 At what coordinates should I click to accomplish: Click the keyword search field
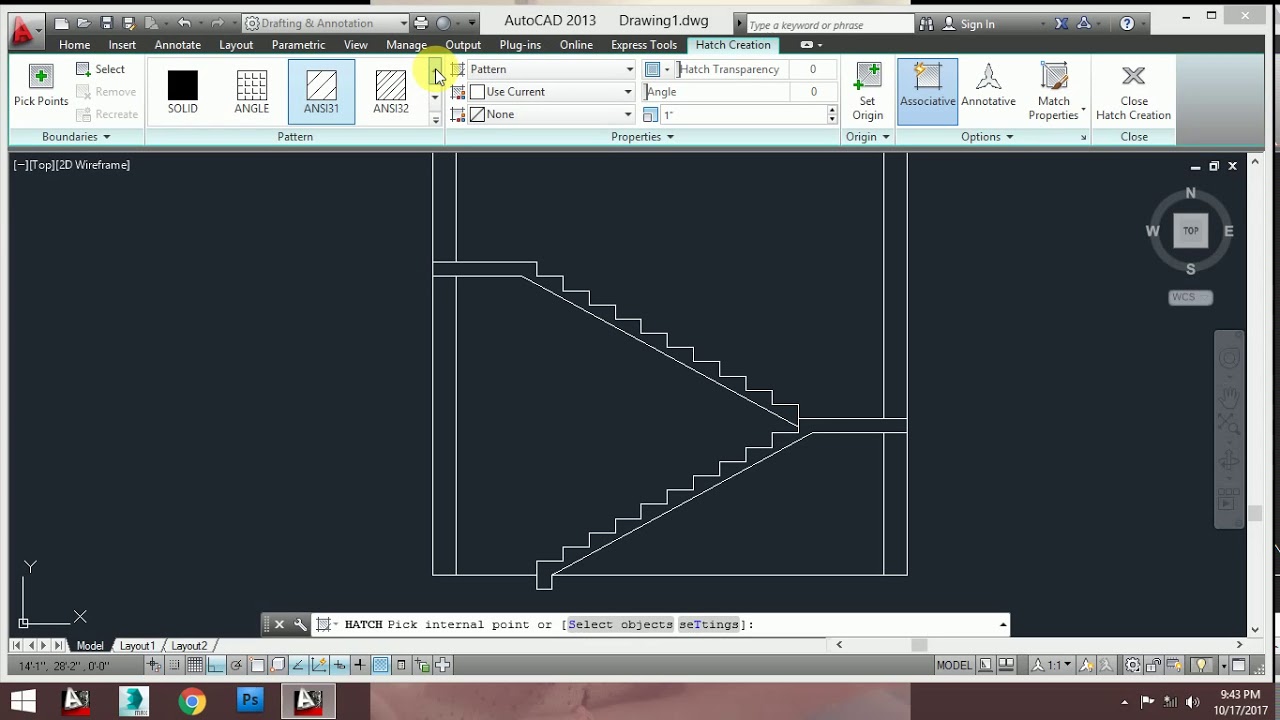tap(829, 24)
